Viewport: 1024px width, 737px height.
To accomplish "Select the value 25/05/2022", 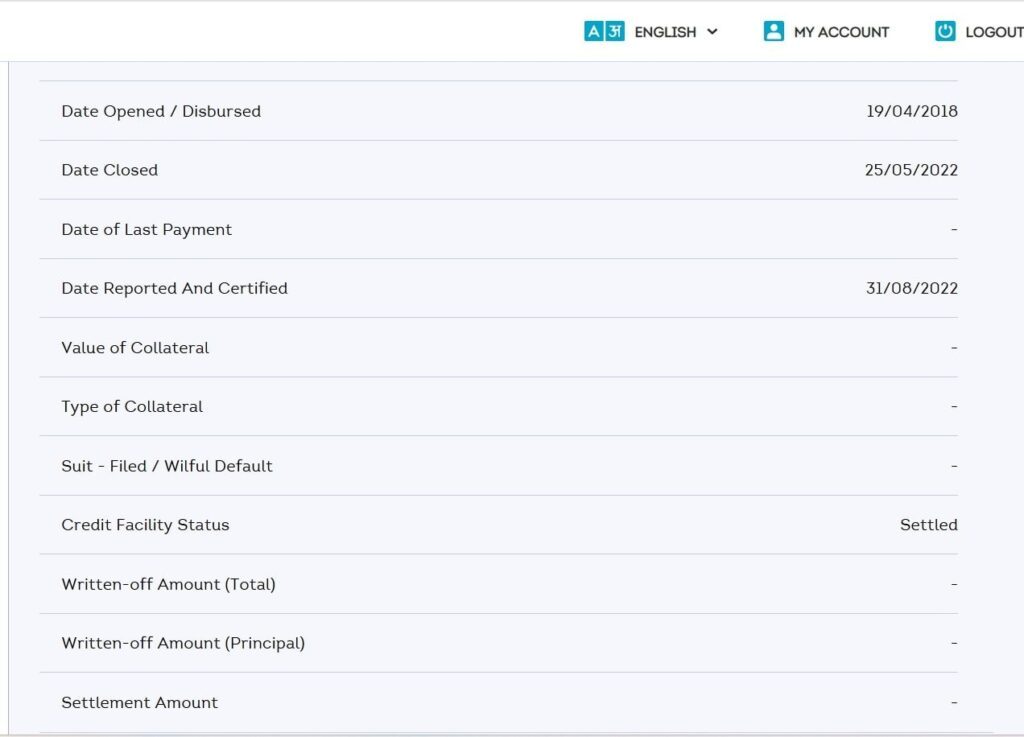I will click(x=911, y=170).
